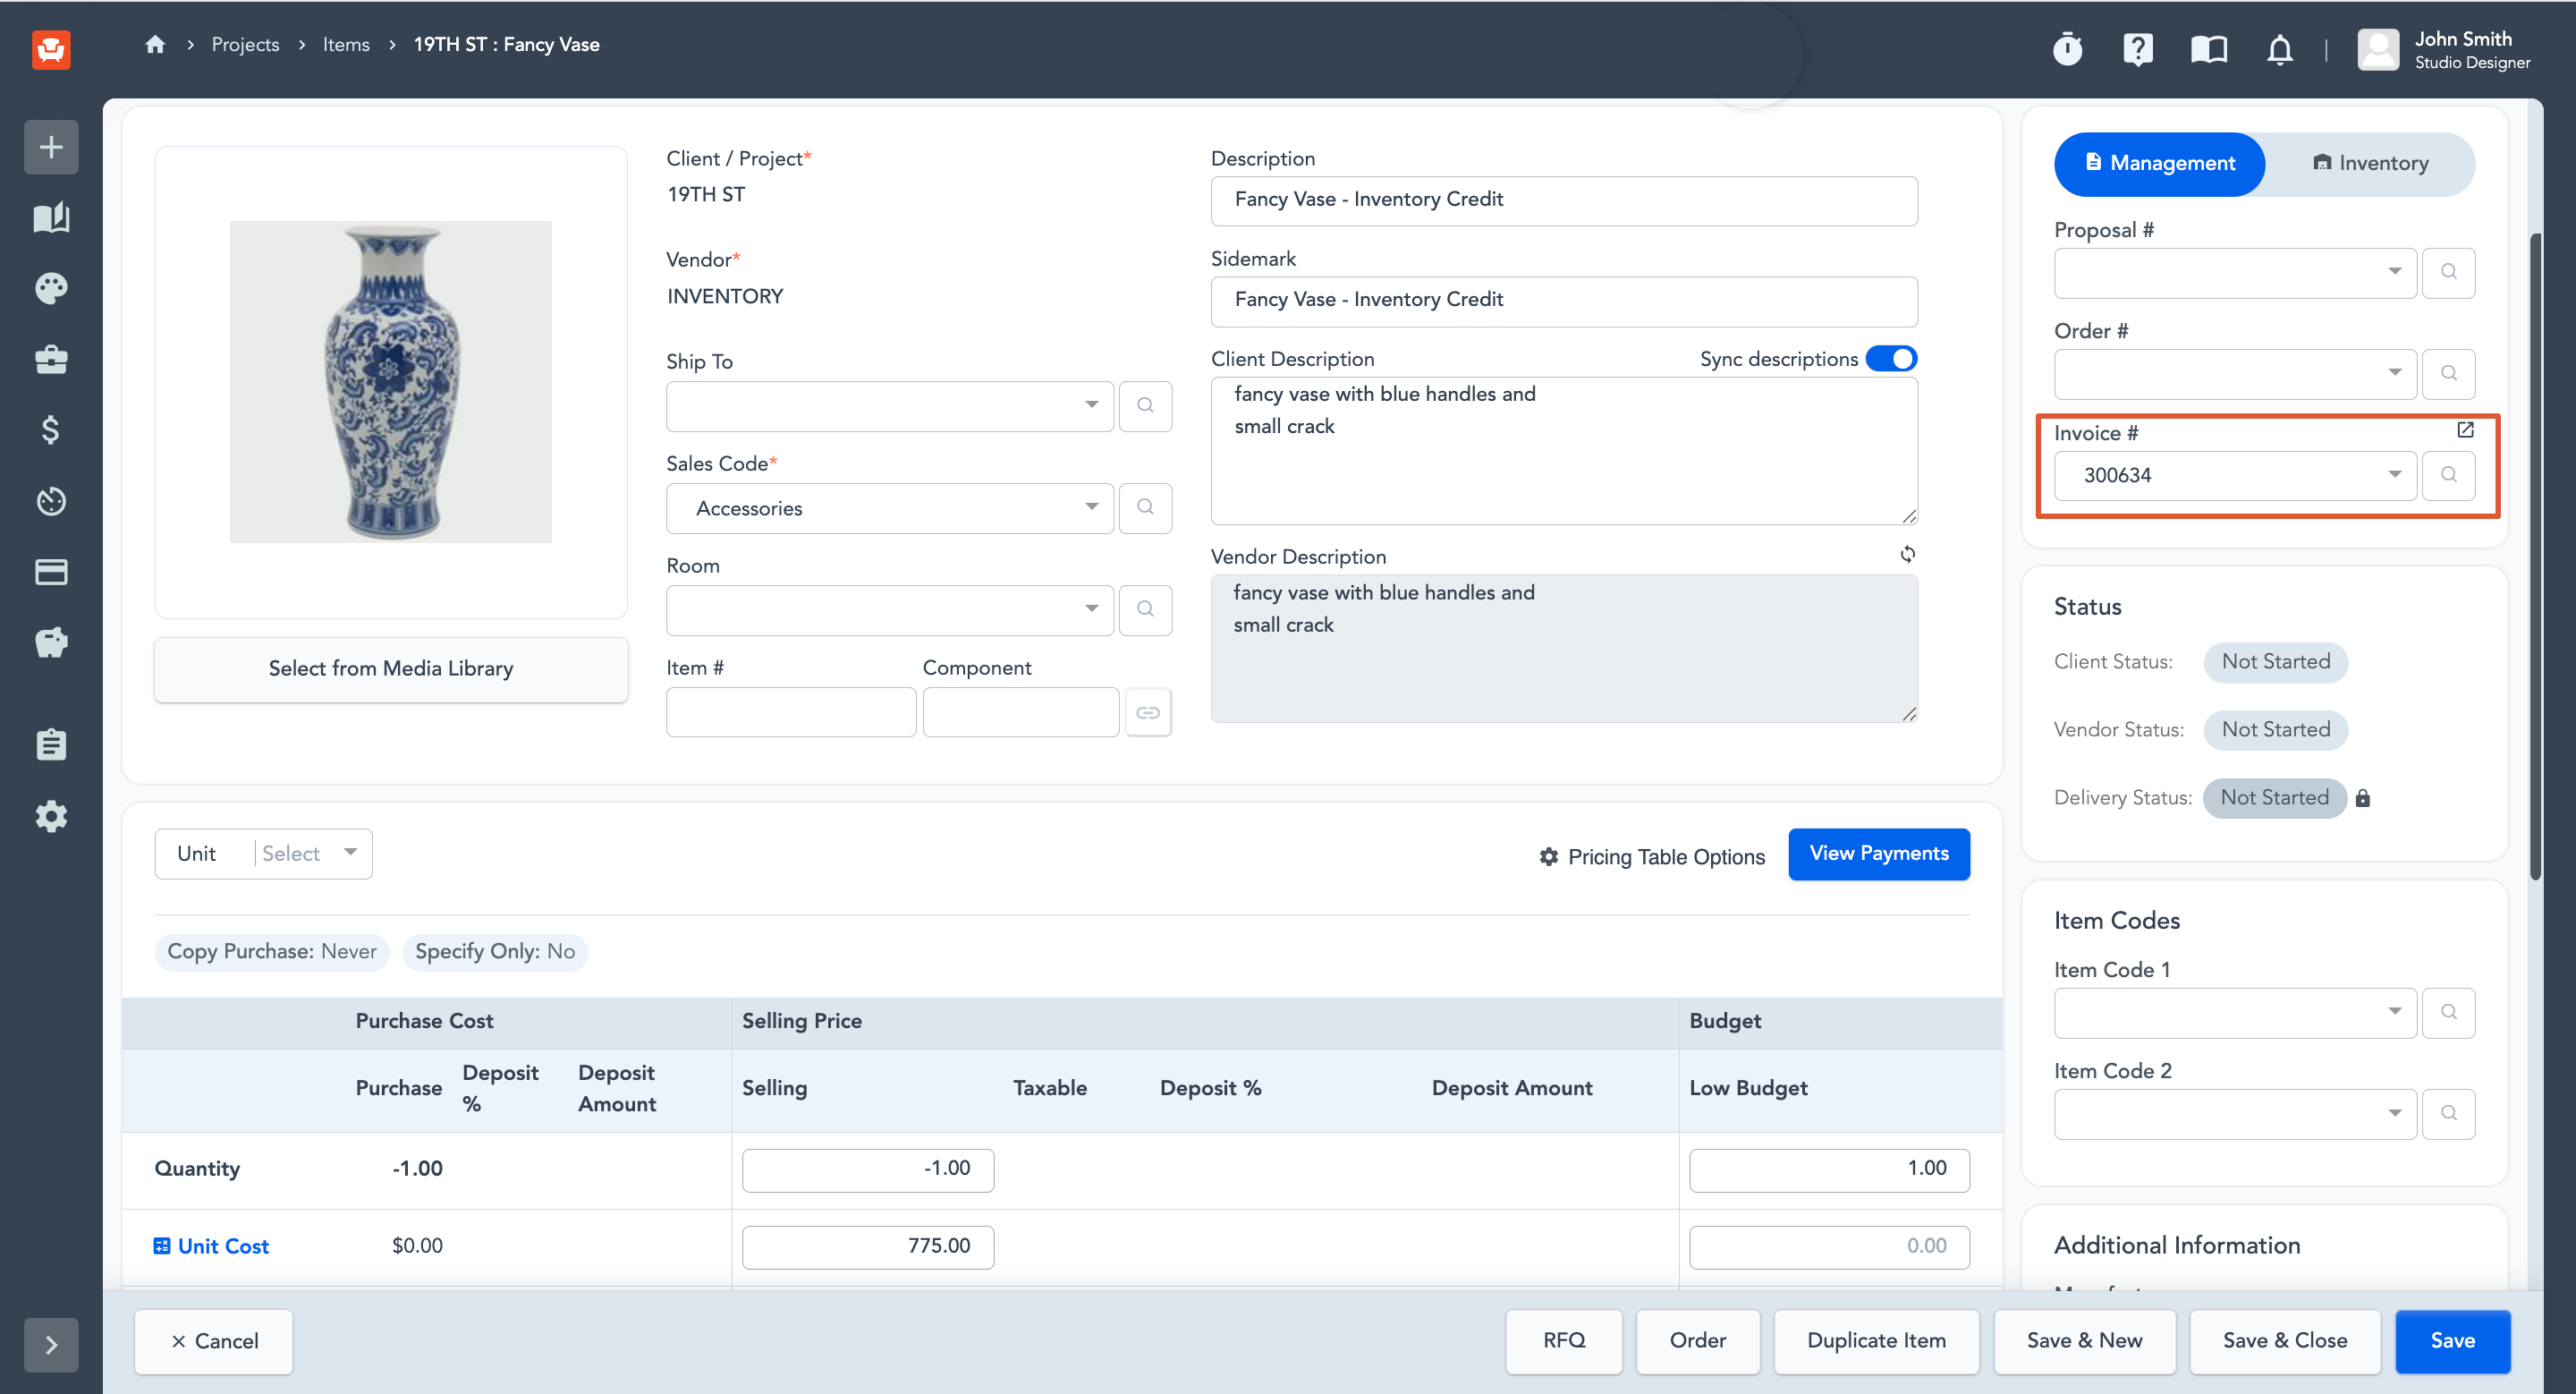Open the Ship To dropdown
The image size is (2576, 1394).
889,406
